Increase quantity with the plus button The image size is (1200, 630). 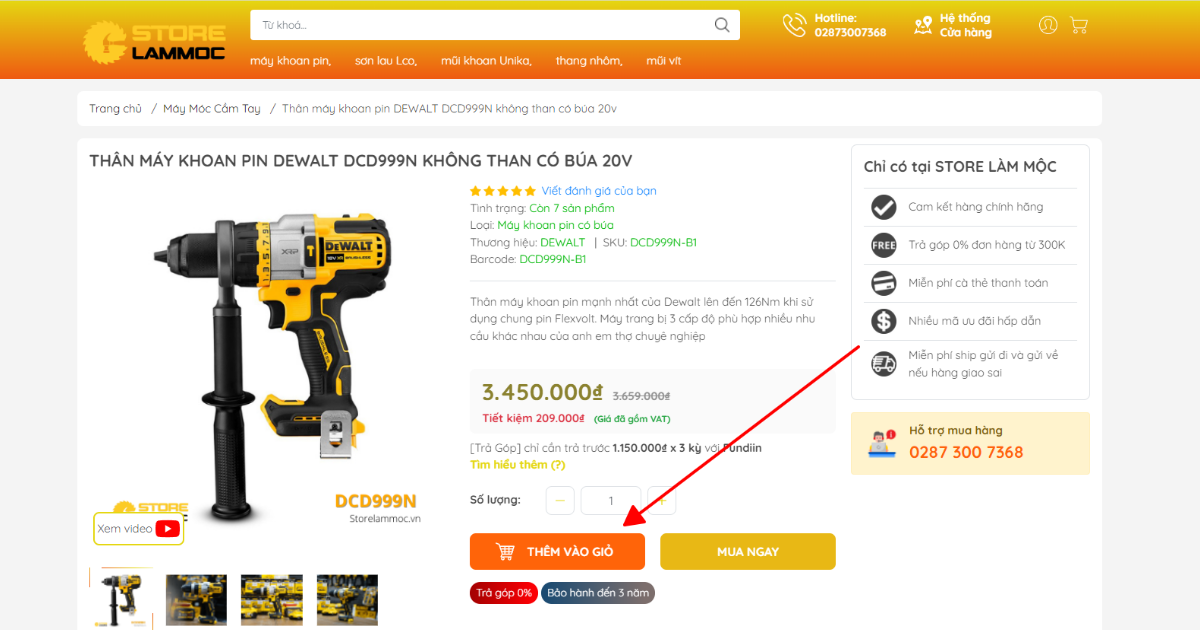click(661, 500)
